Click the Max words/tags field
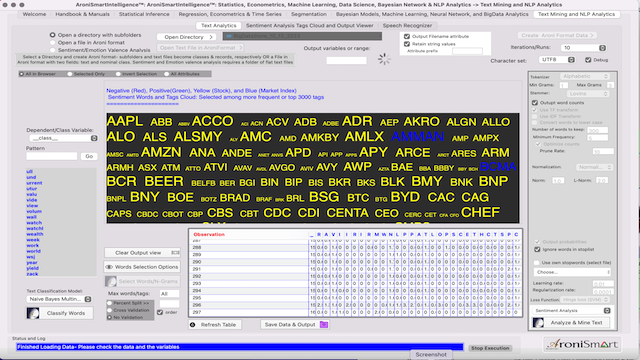The height and width of the screenshot is (360, 640). point(169,293)
